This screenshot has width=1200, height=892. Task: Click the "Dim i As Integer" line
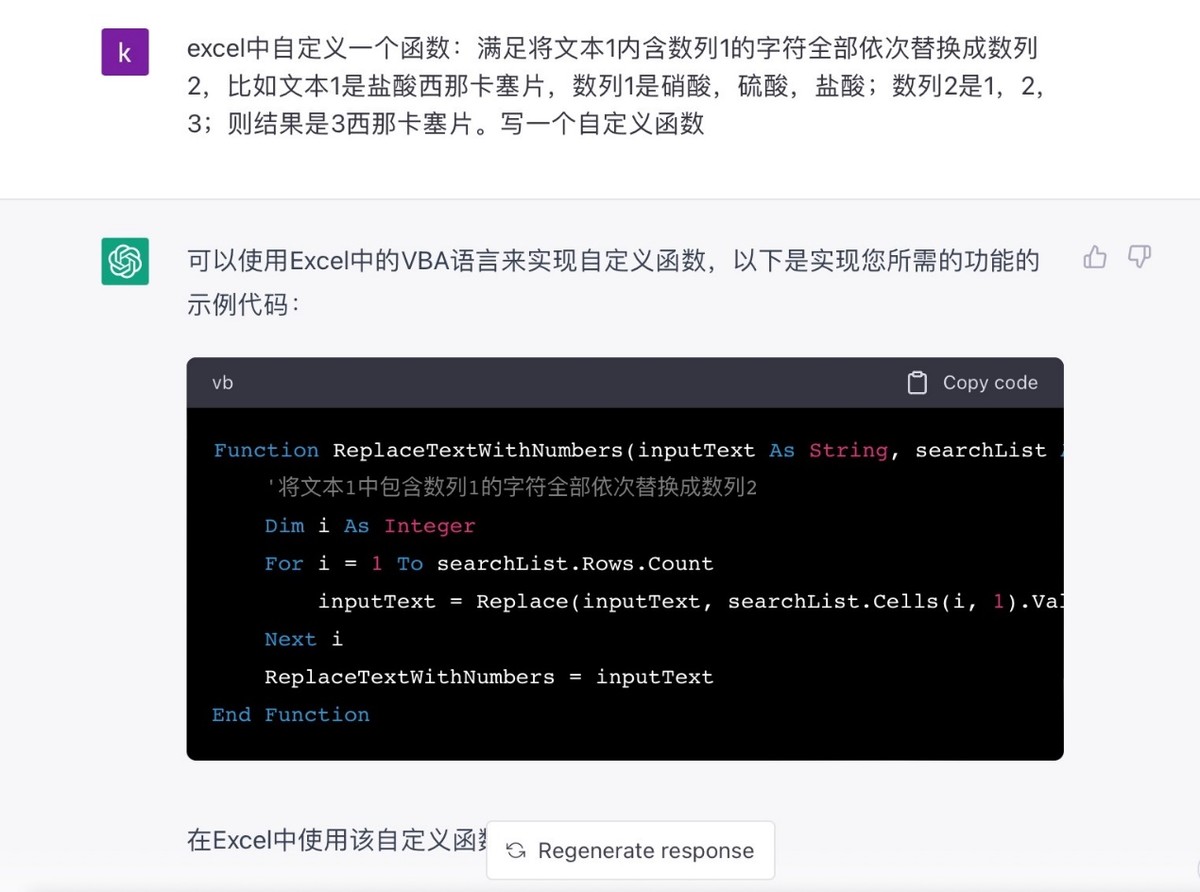pyautogui.click(x=370, y=526)
